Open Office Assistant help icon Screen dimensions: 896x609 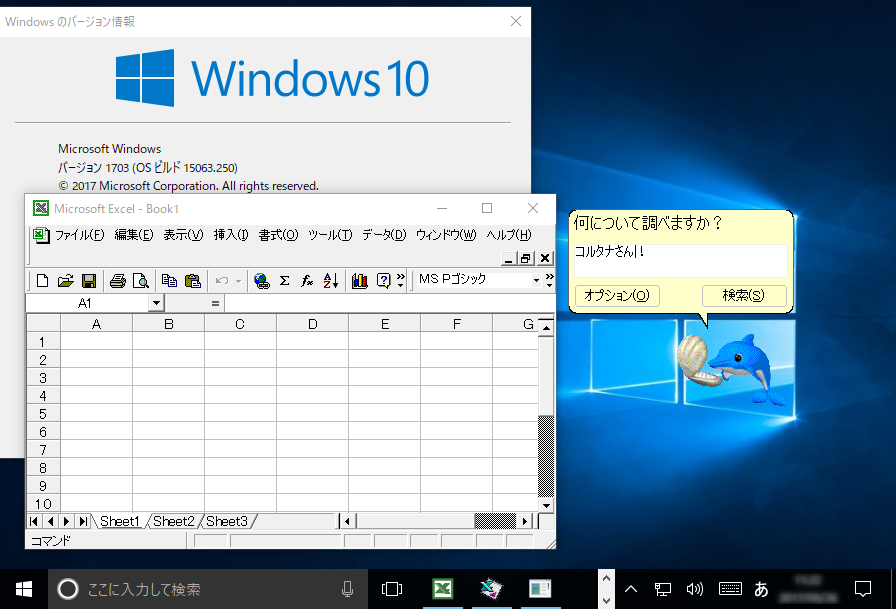pyautogui.click(x=383, y=281)
